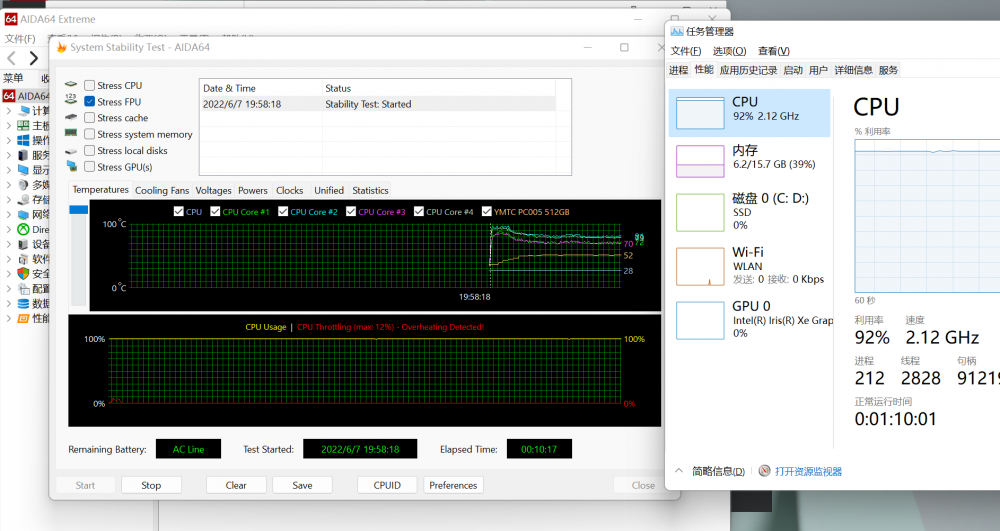Expand the 显示 tree node arrow
The height and width of the screenshot is (531, 1000).
click(9, 170)
